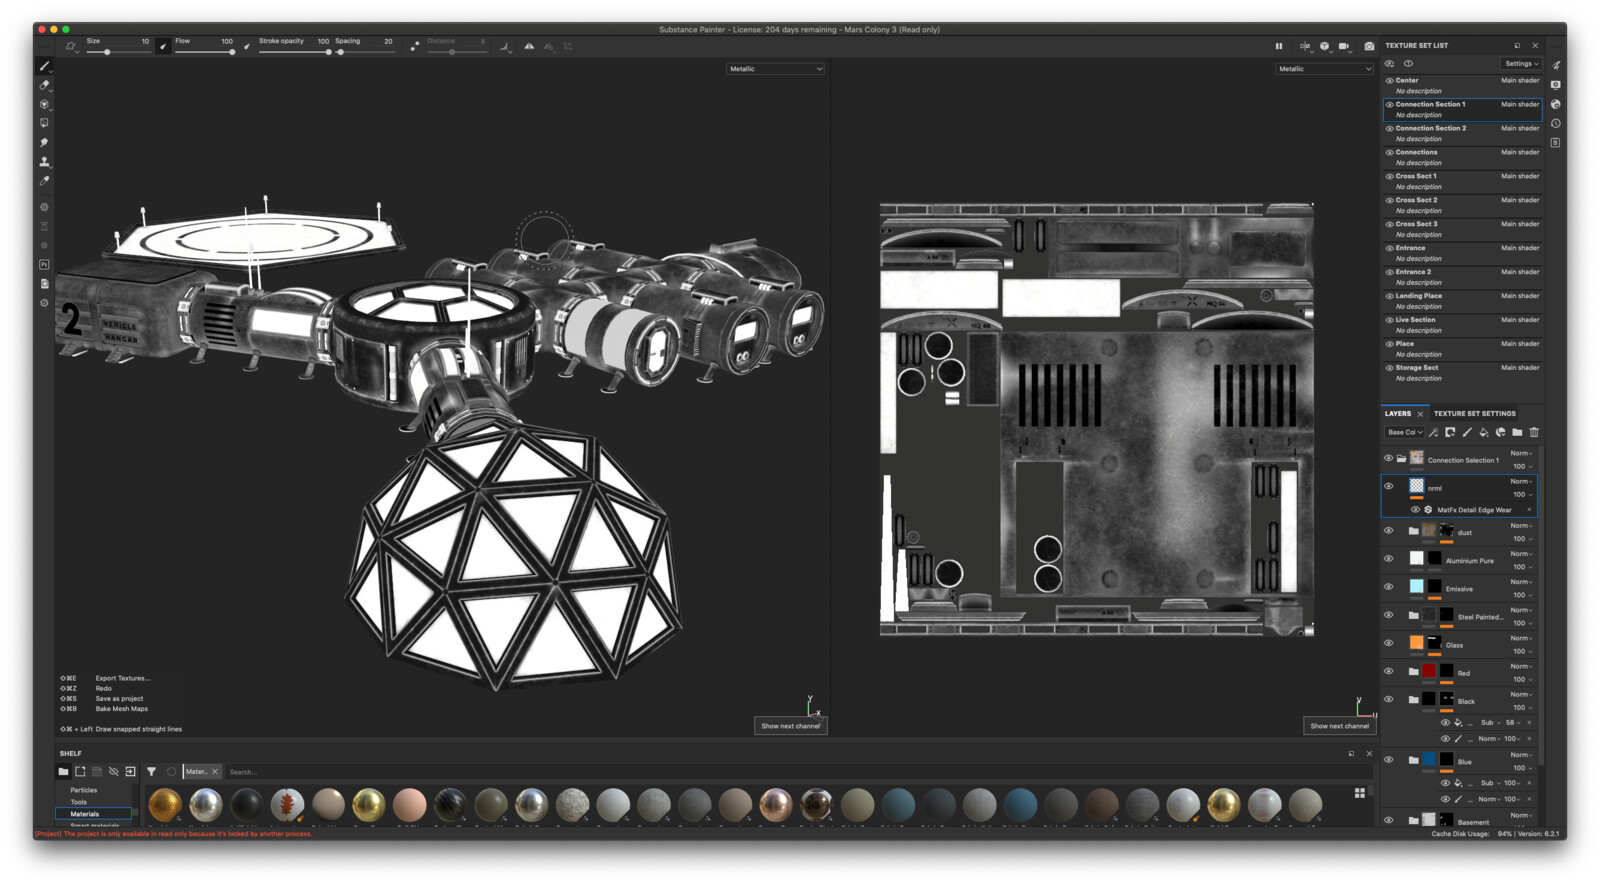Open Sub blend dropdown under Black layer
Screen dimensions: 1600x884
[1489, 723]
